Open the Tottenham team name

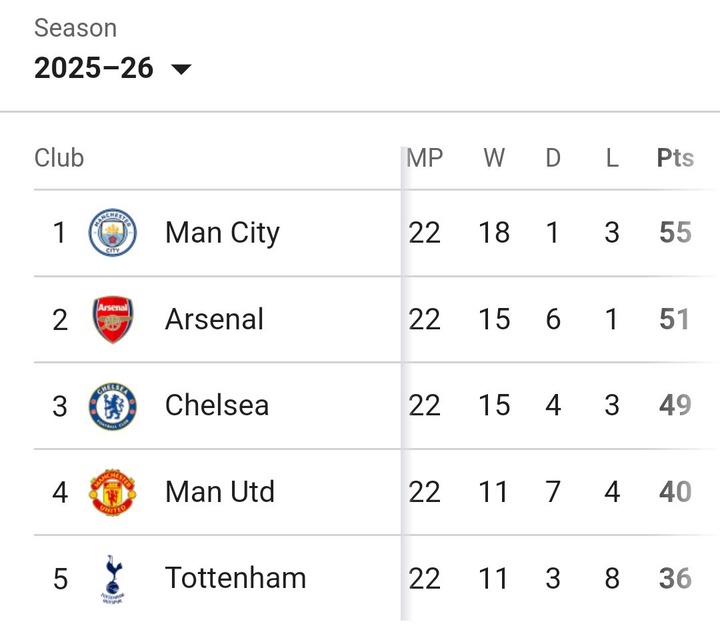click(236, 578)
